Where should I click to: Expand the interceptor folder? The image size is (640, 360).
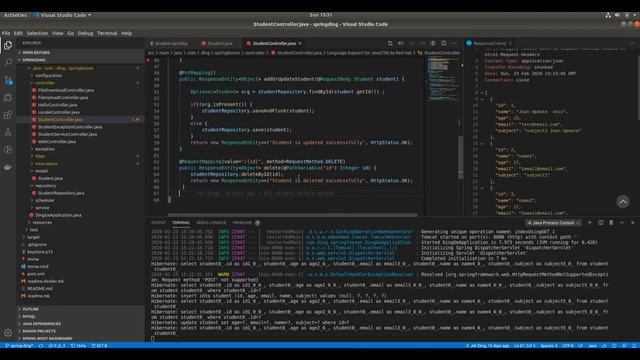(46, 164)
